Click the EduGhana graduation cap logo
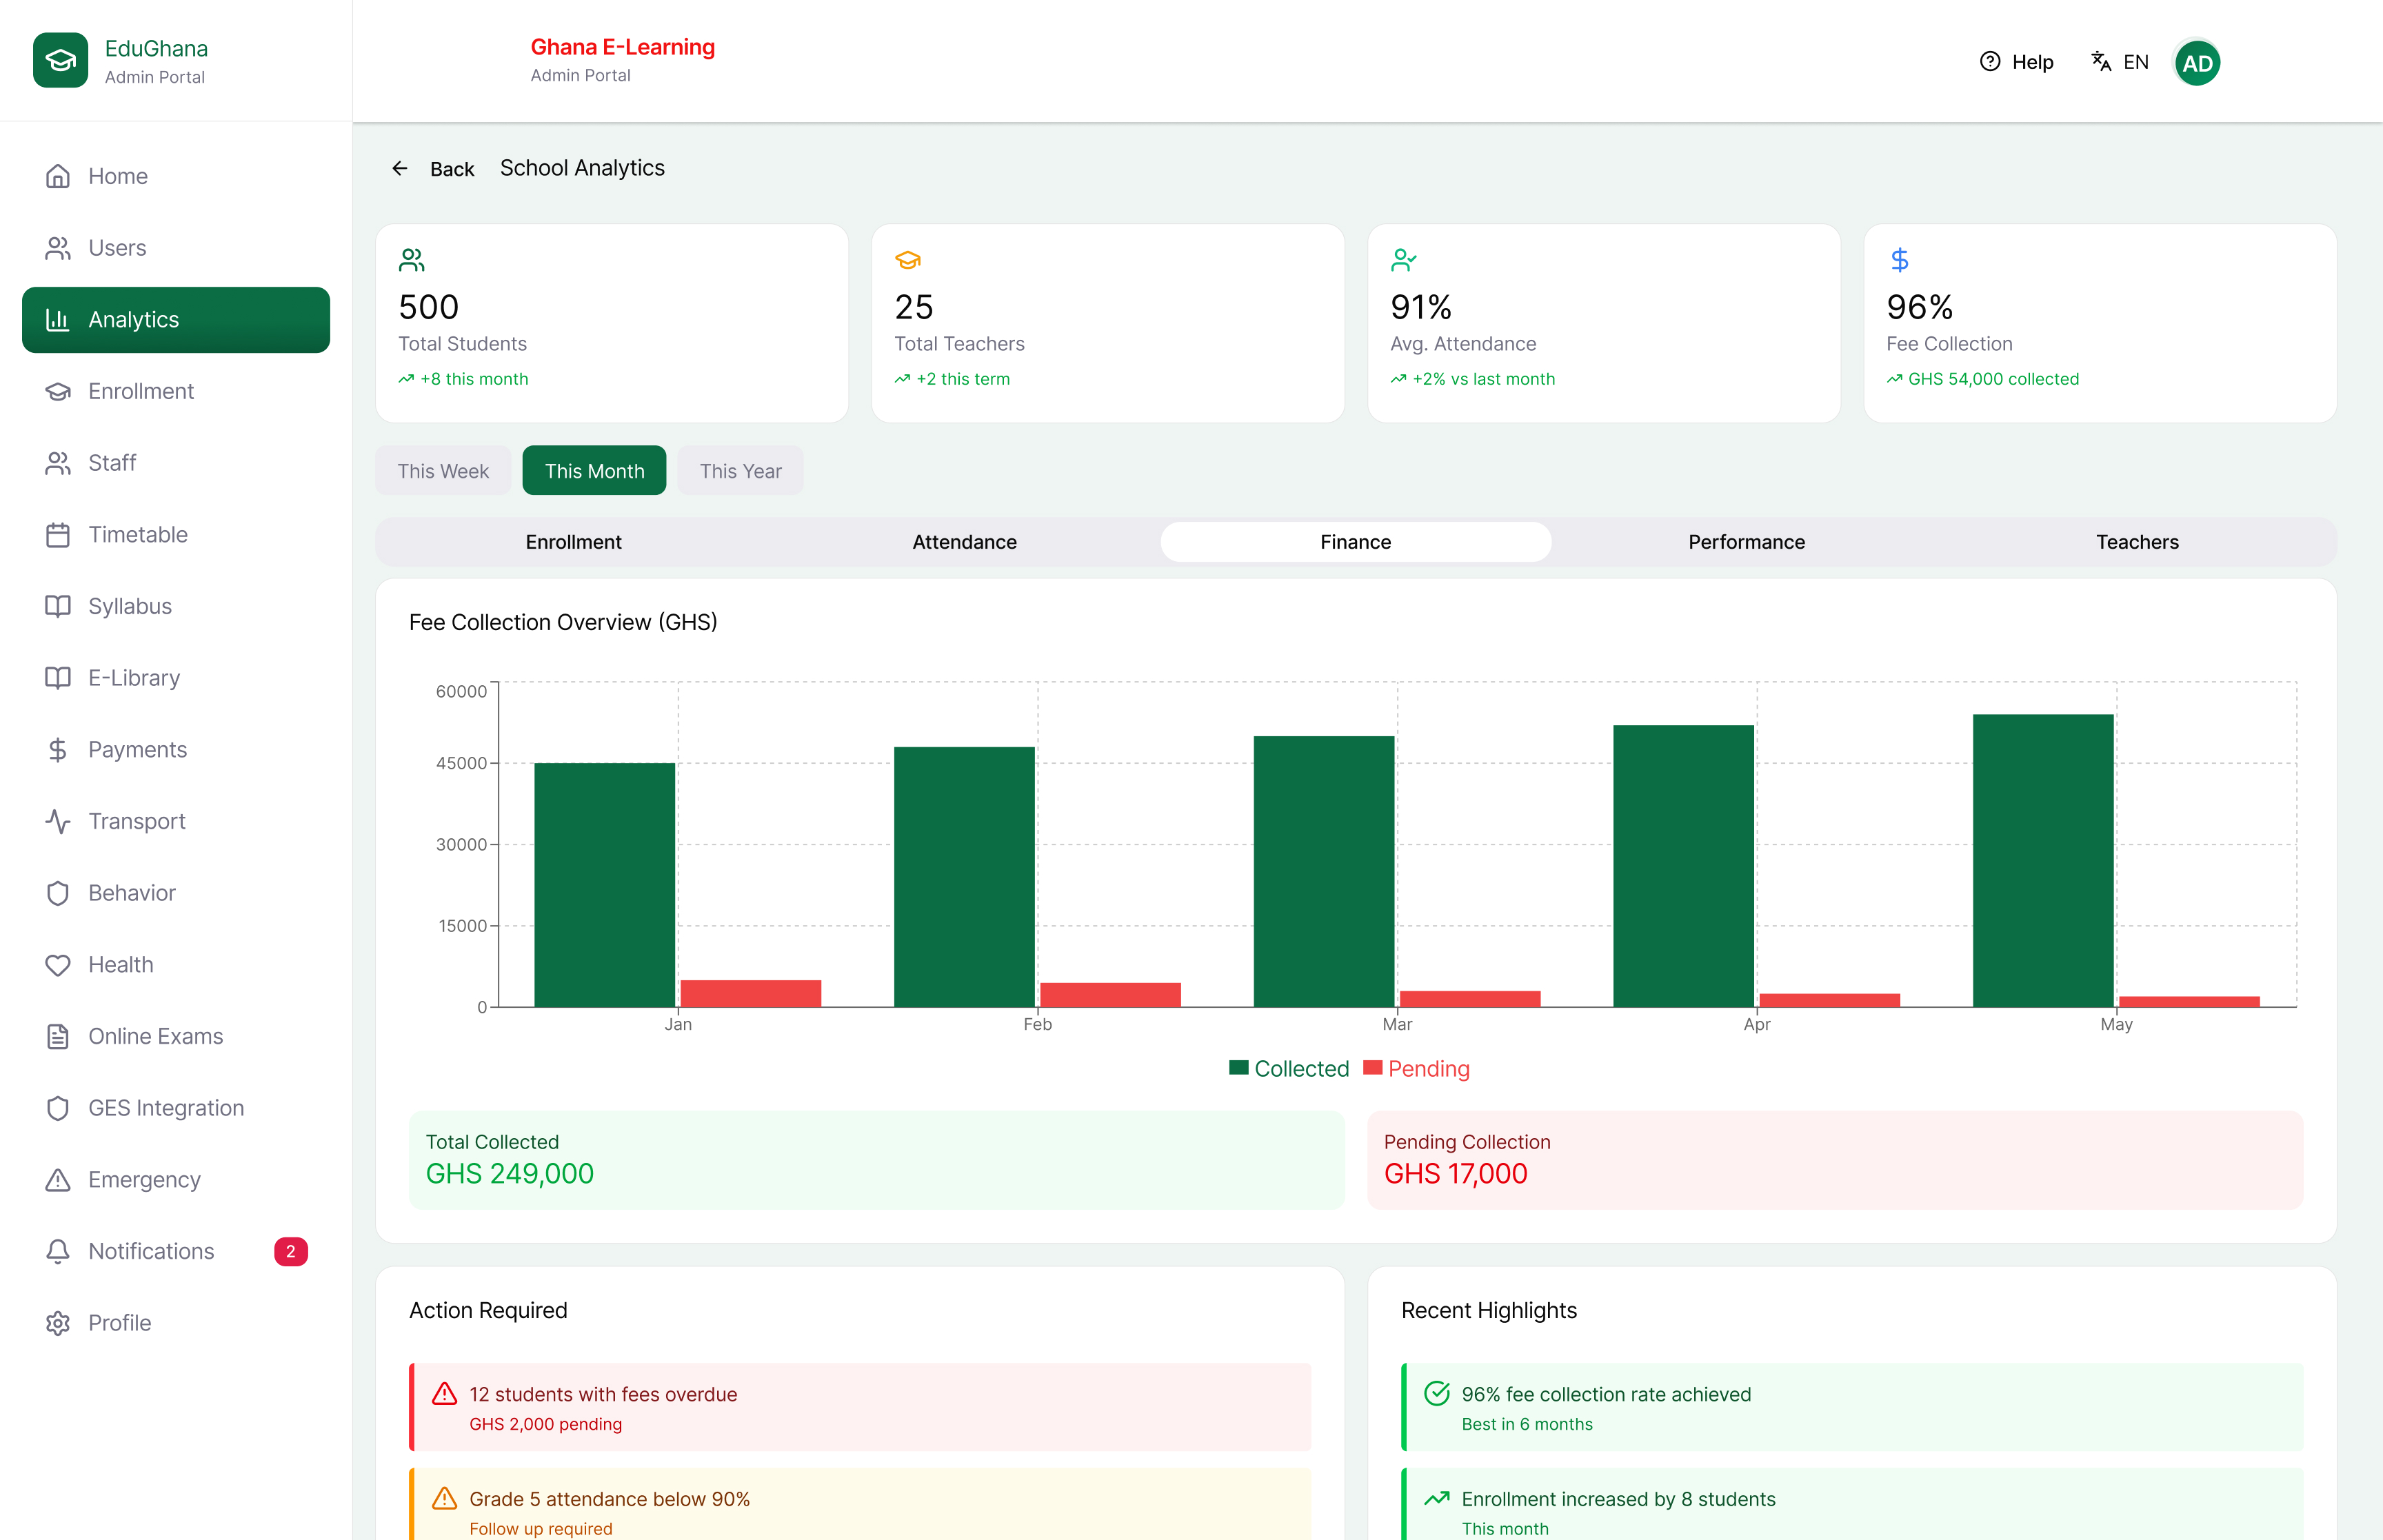 click(x=60, y=61)
